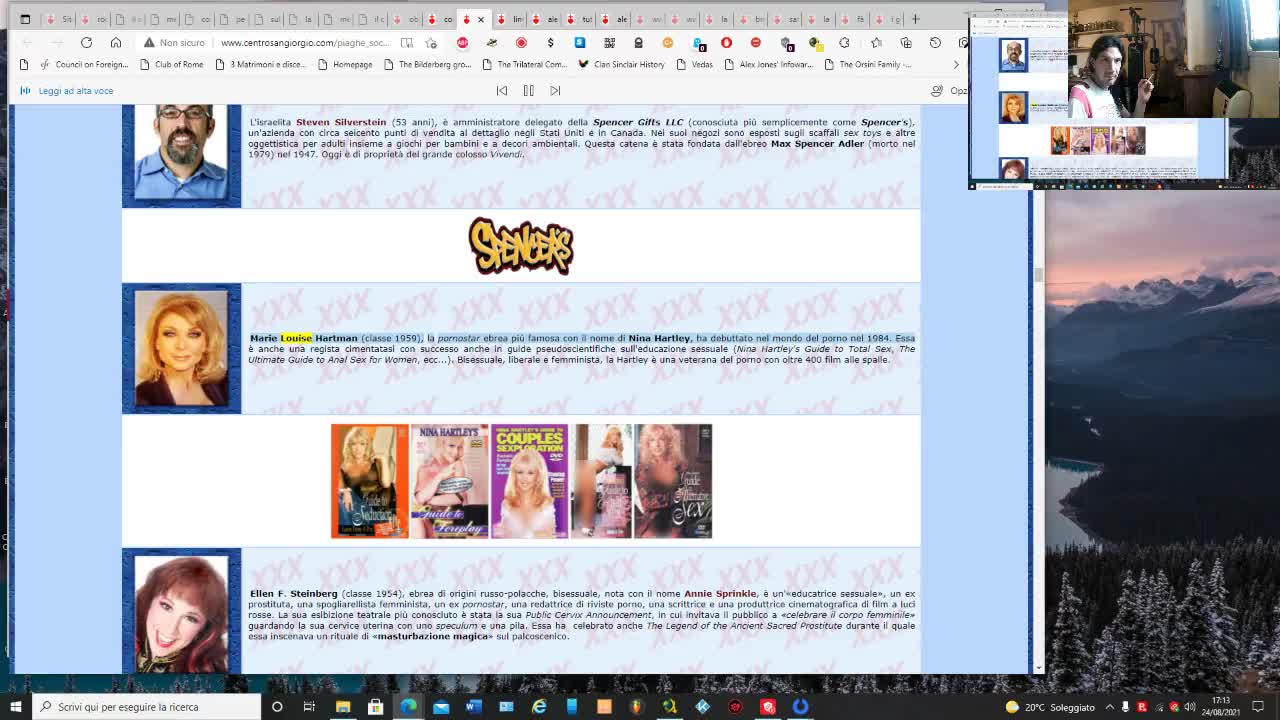Open the Extensions puzzle icon

point(844,43)
